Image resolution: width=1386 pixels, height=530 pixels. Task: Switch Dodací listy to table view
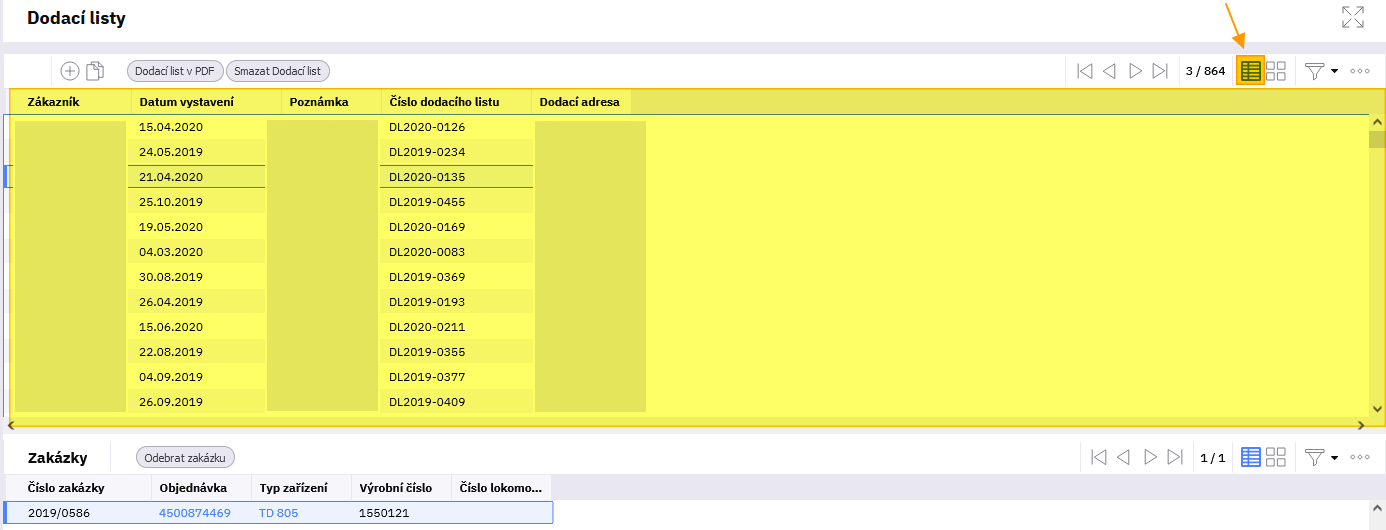[1250, 71]
